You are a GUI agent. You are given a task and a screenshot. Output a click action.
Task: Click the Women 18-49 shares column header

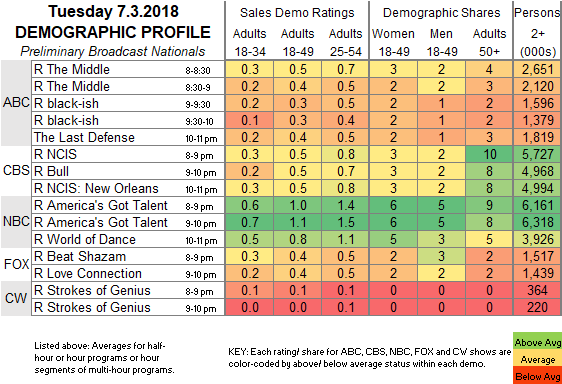pos(393,43)
